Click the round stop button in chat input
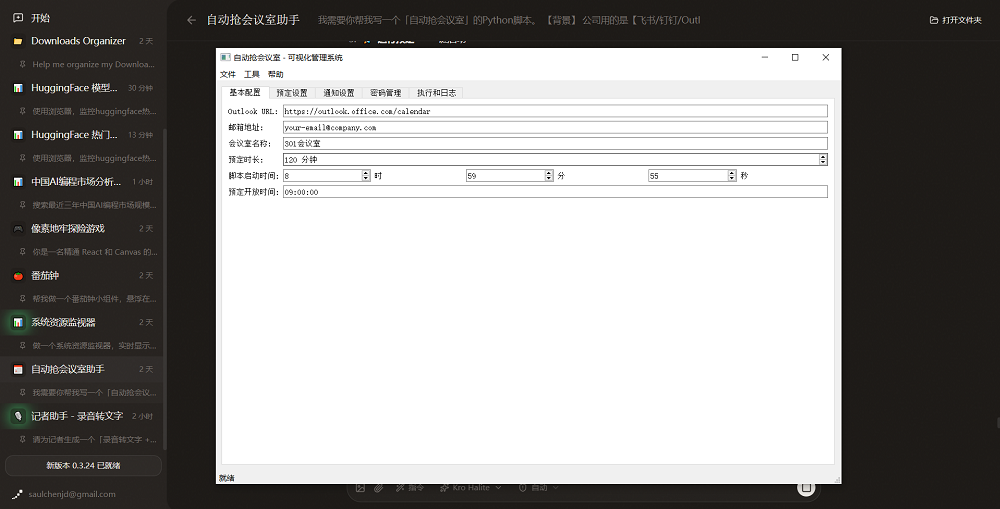1000x509 pixels. (x=806, y=488)
